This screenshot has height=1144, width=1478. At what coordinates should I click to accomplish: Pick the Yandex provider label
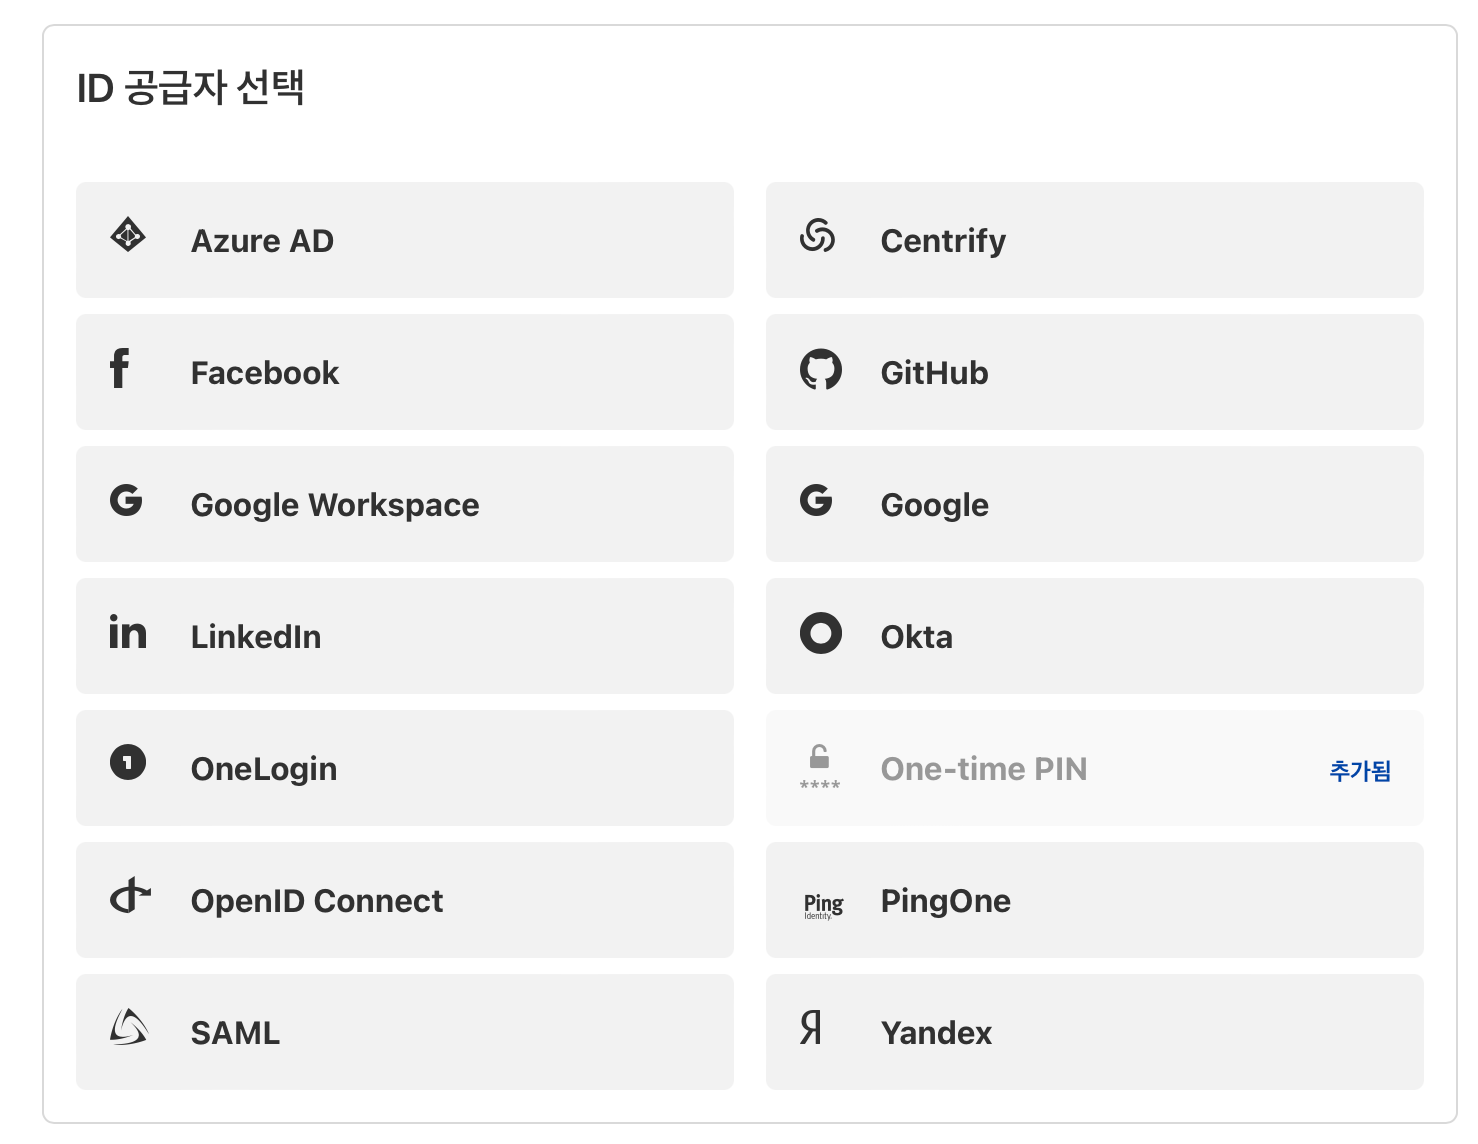click(936, 1033)
